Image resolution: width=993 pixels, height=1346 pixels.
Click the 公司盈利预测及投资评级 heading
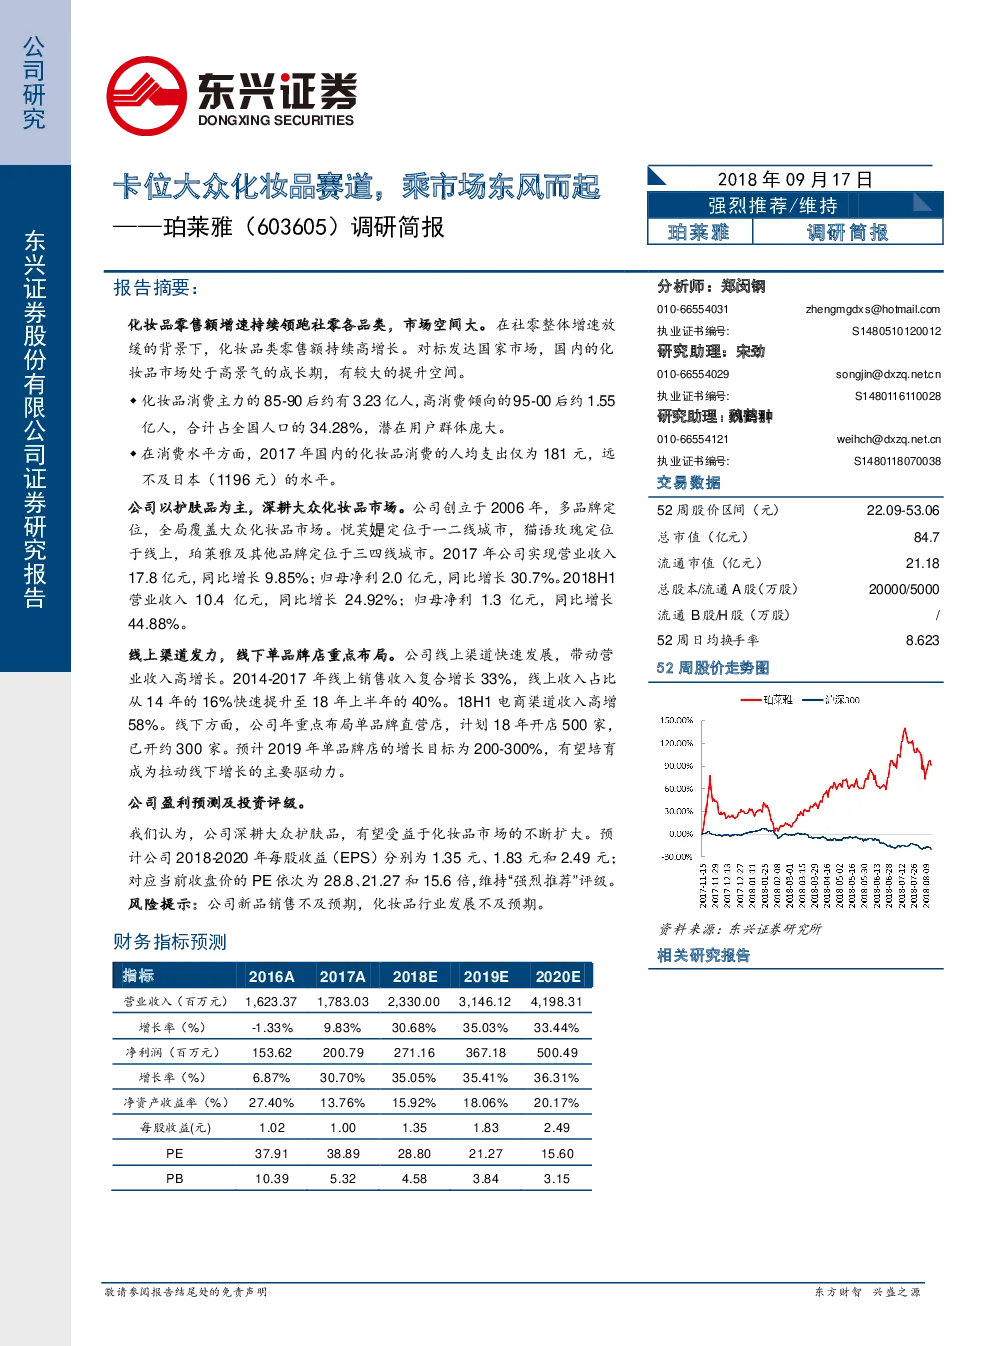217,802
